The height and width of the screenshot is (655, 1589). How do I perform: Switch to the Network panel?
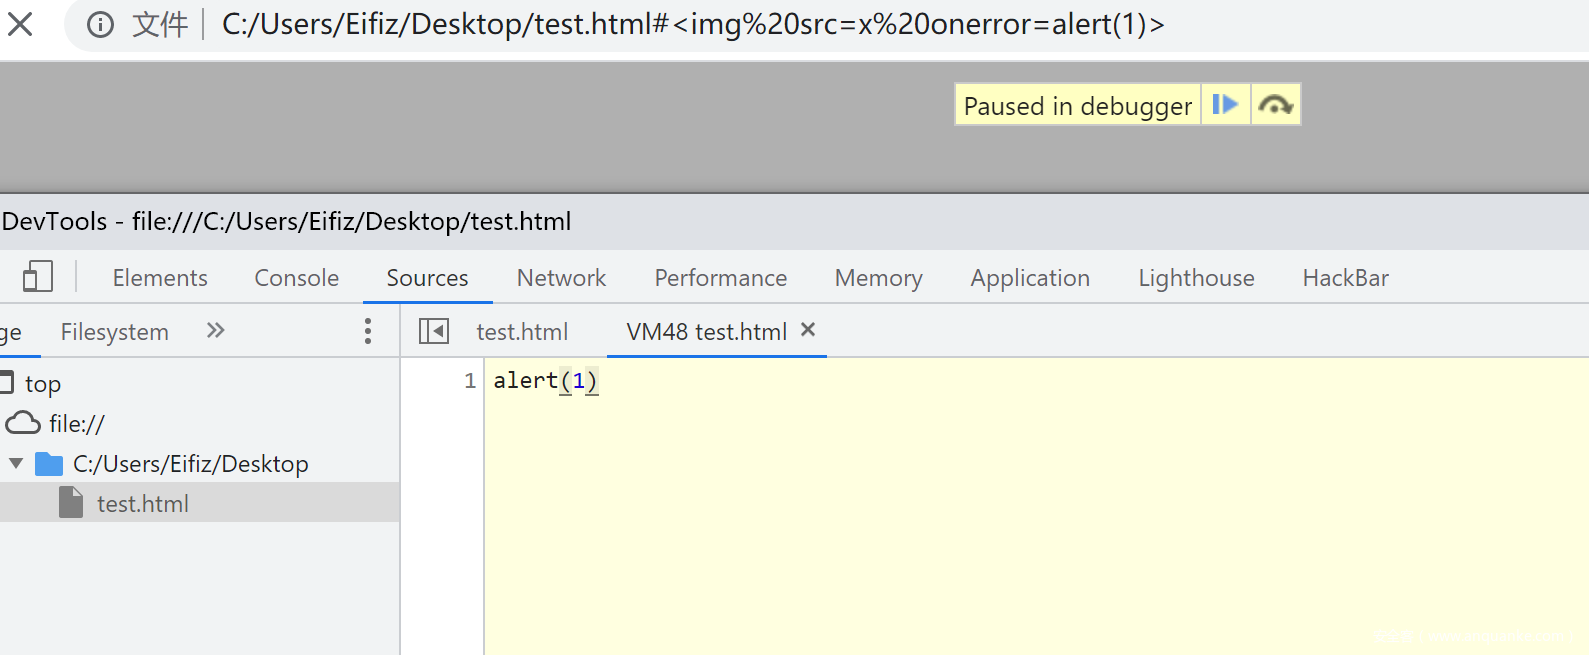[x=561, y=278]
